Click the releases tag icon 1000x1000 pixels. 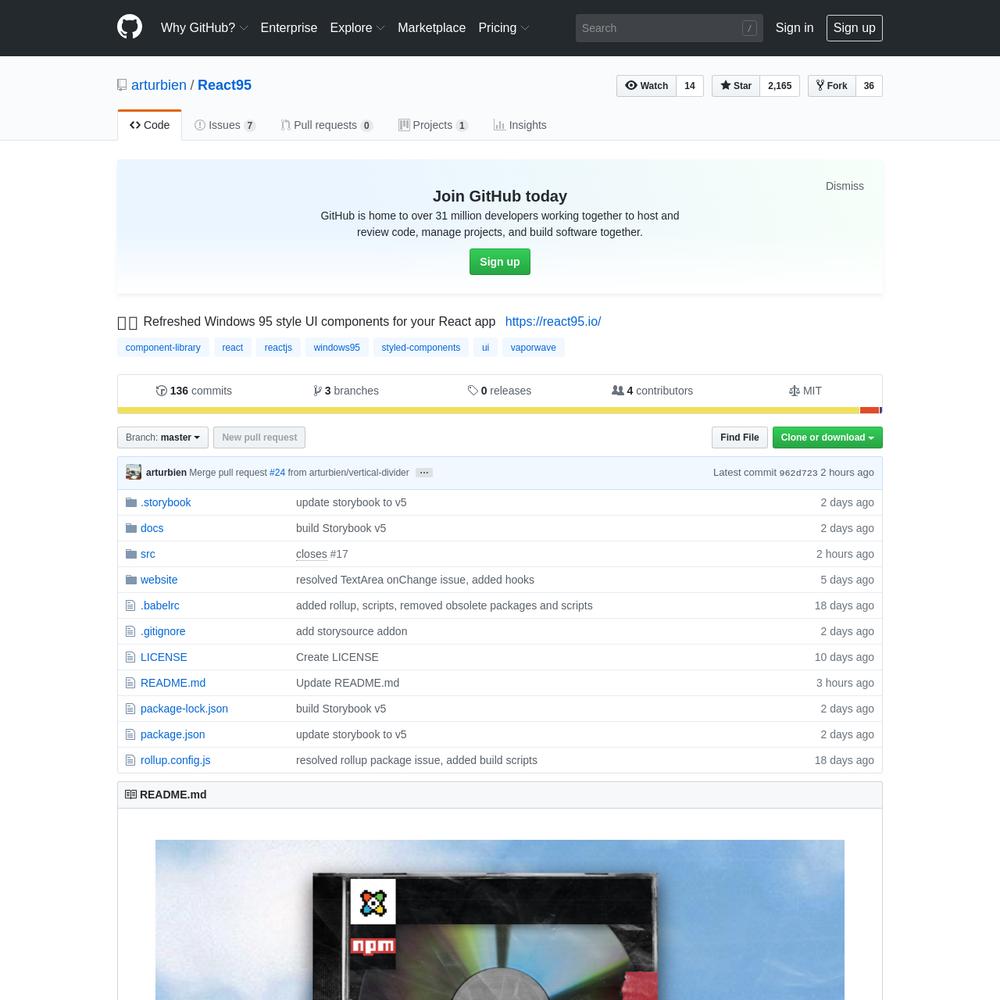473,390
